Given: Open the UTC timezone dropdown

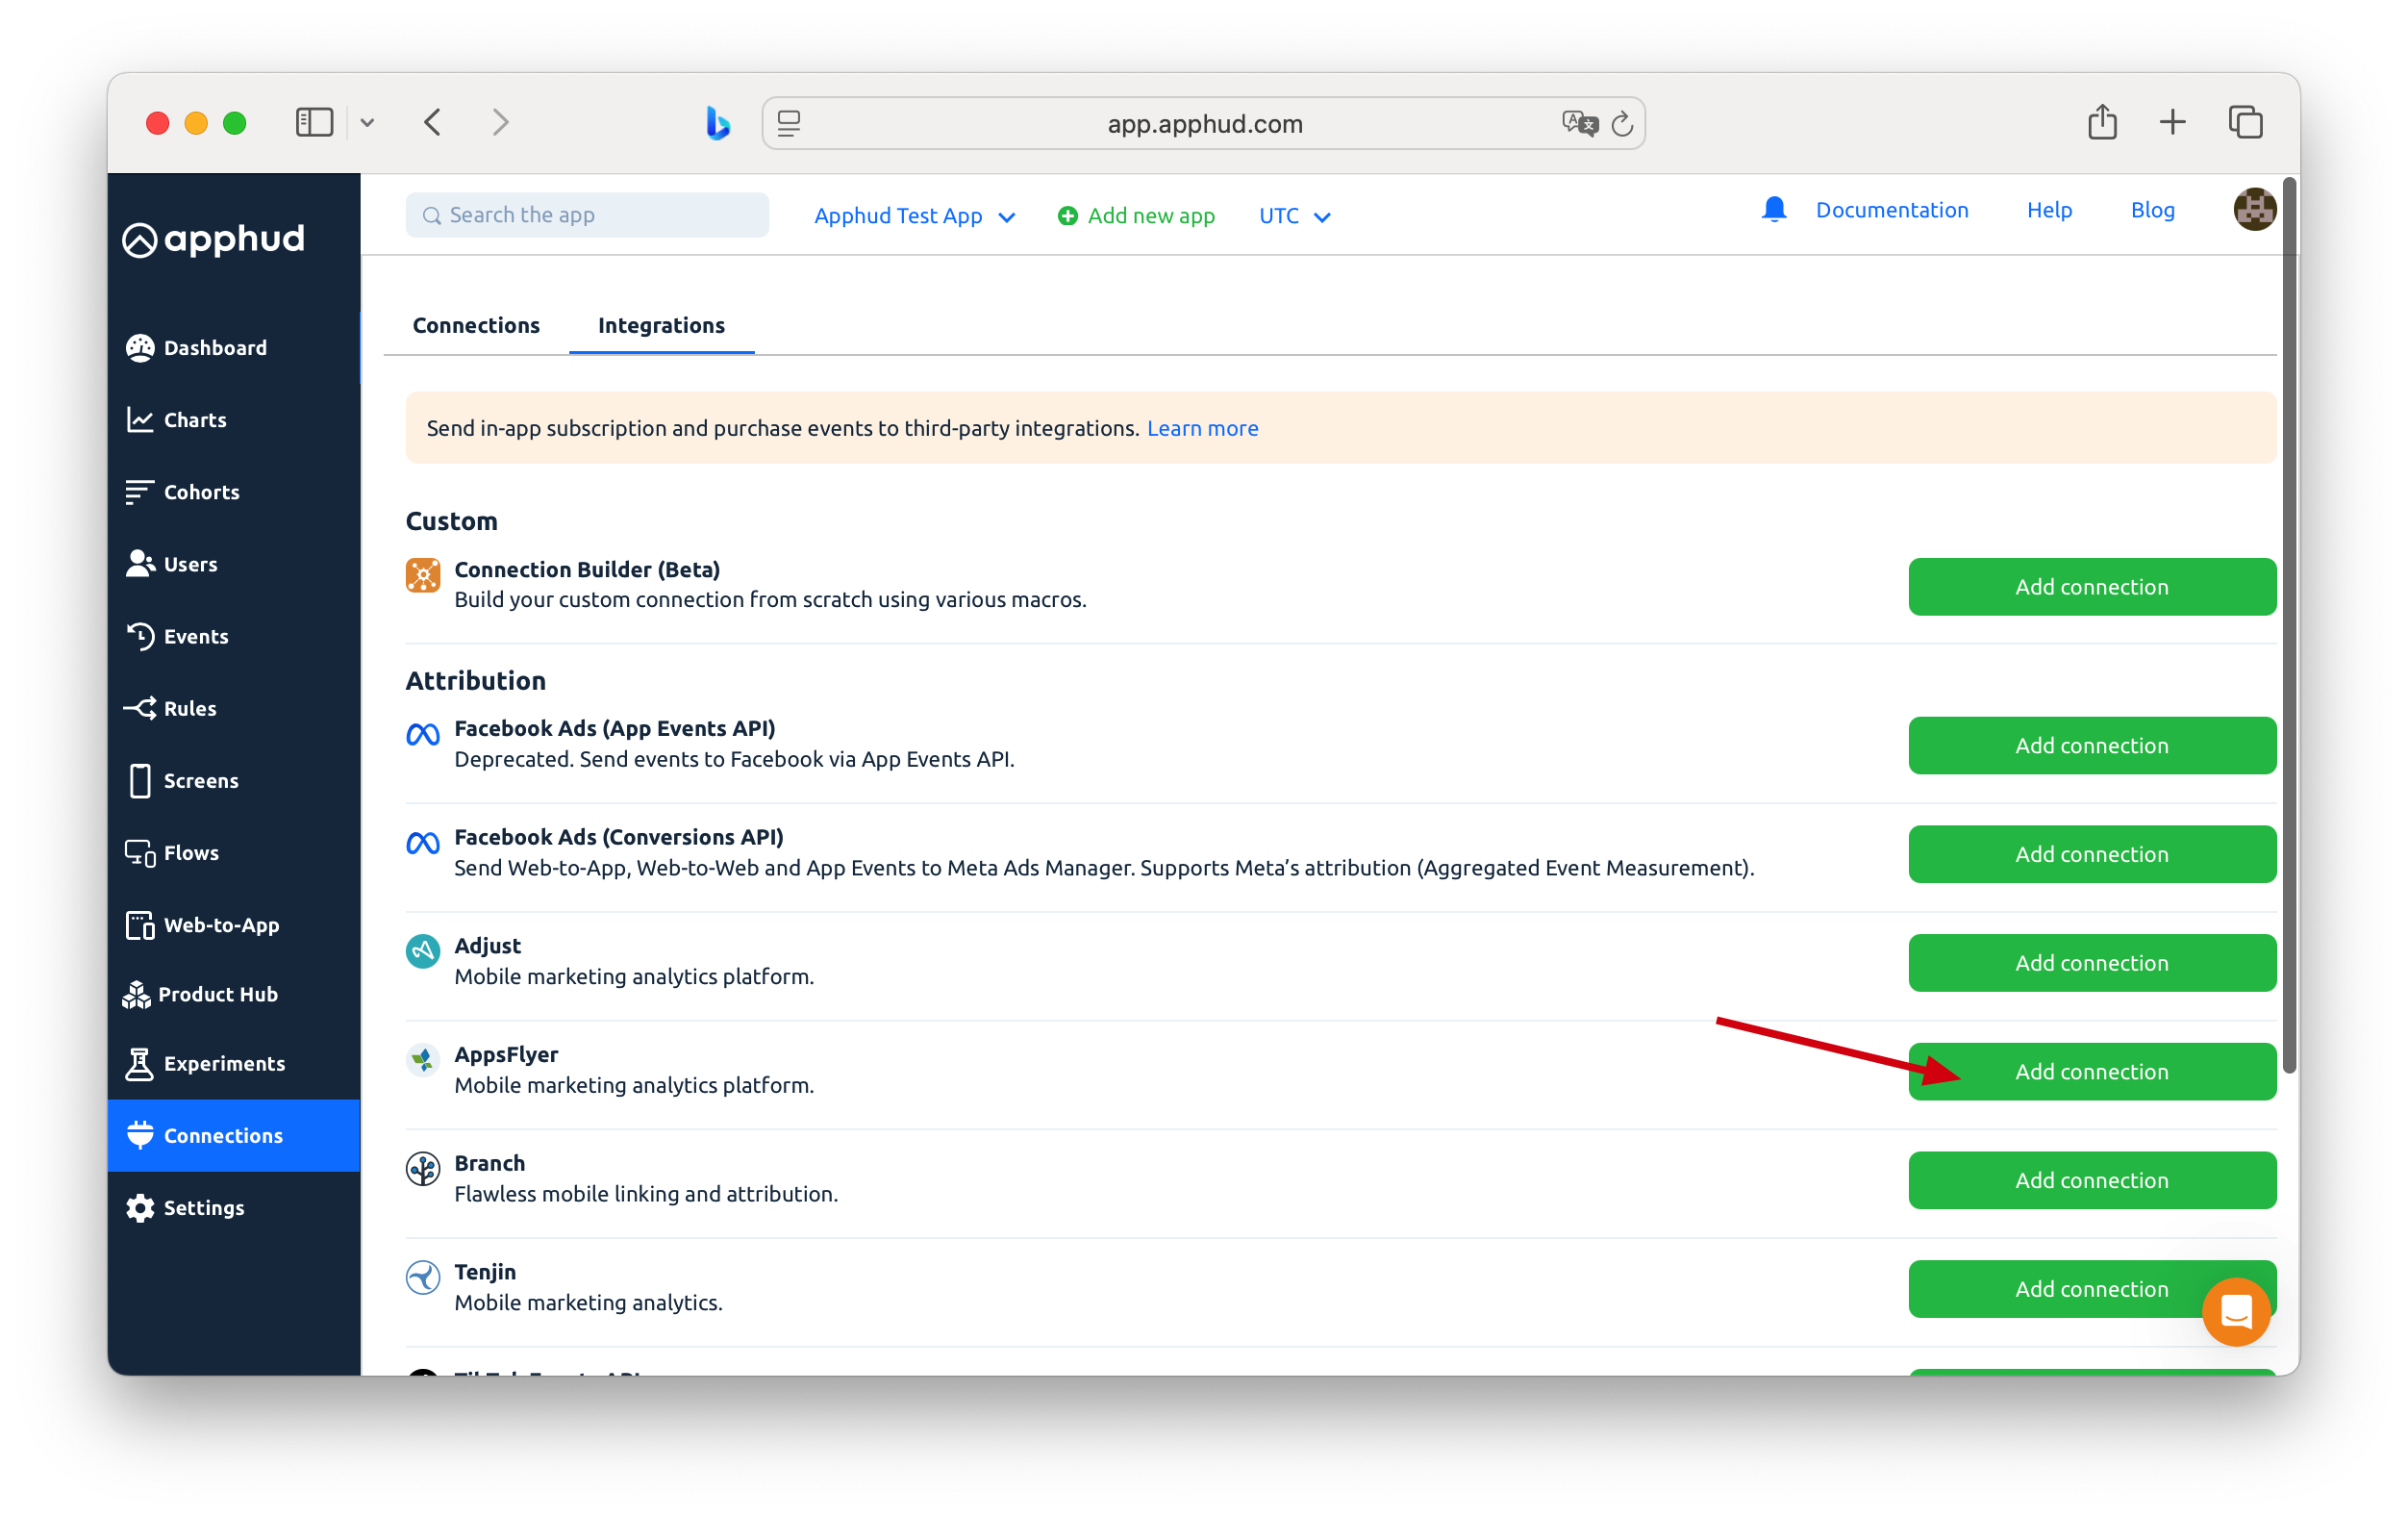Looking at the screenshot, I should coord(1294,216).
